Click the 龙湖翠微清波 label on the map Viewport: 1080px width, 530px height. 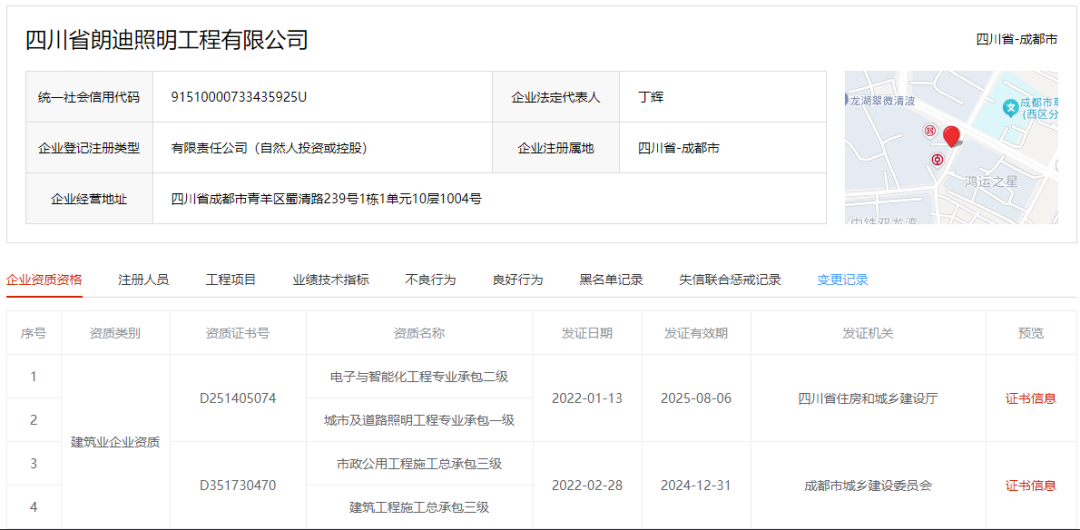tap(883, 101)
